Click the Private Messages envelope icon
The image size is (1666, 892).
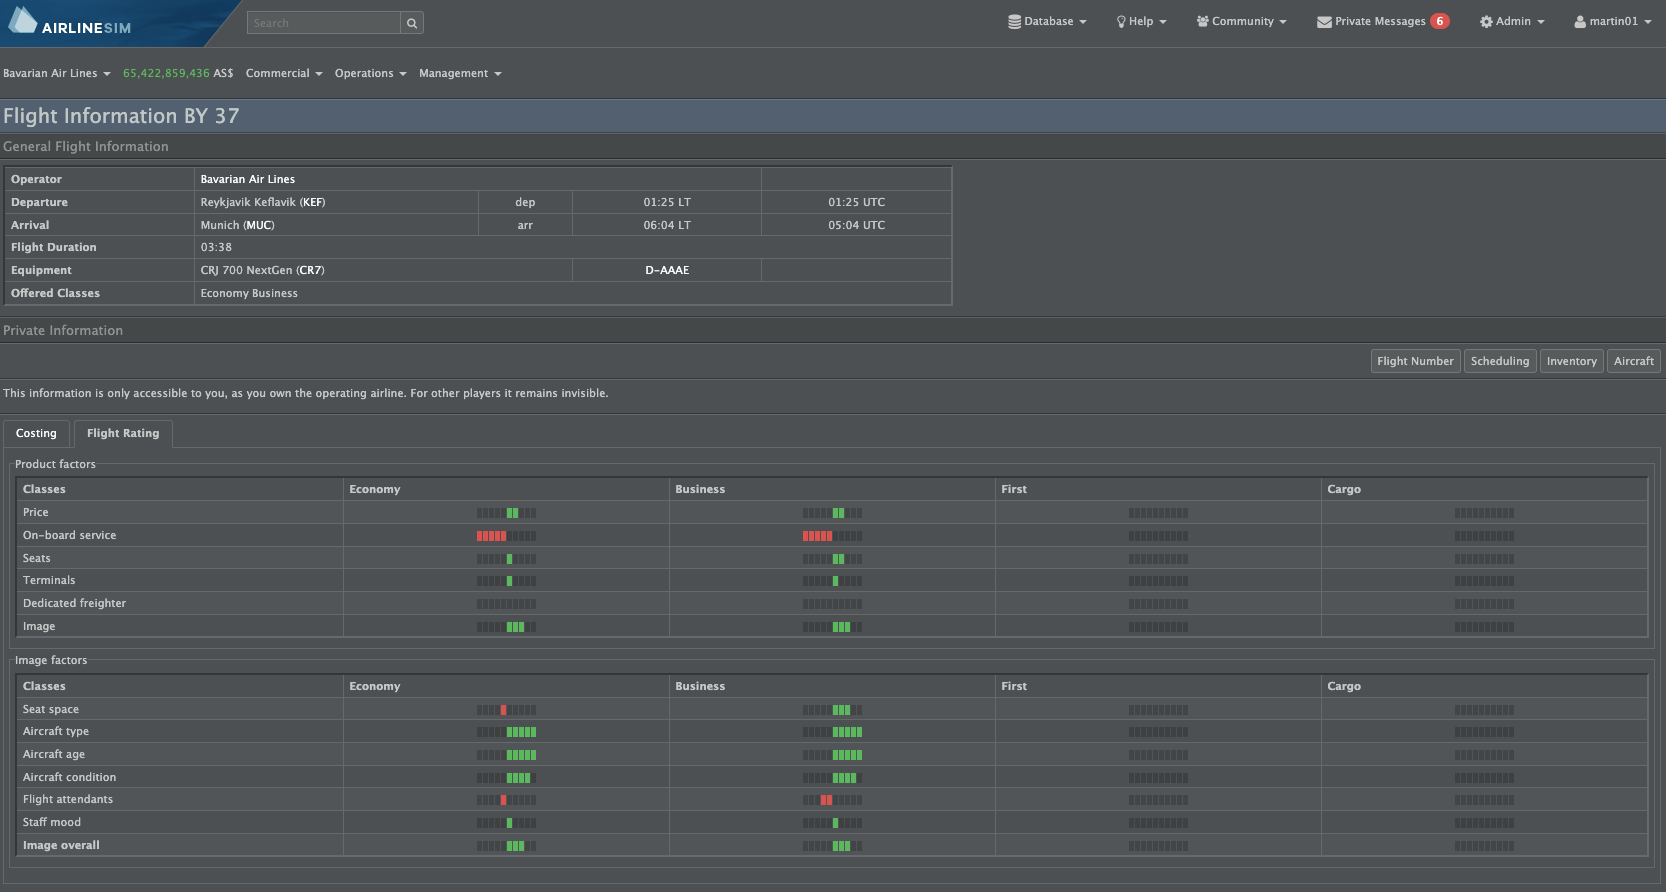click(1324, 22)
